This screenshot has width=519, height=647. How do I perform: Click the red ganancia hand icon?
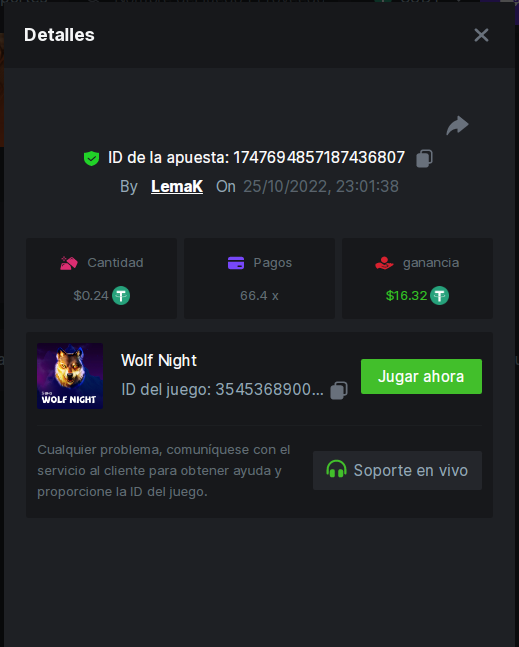pyautogui.click(x=384, y=263)
